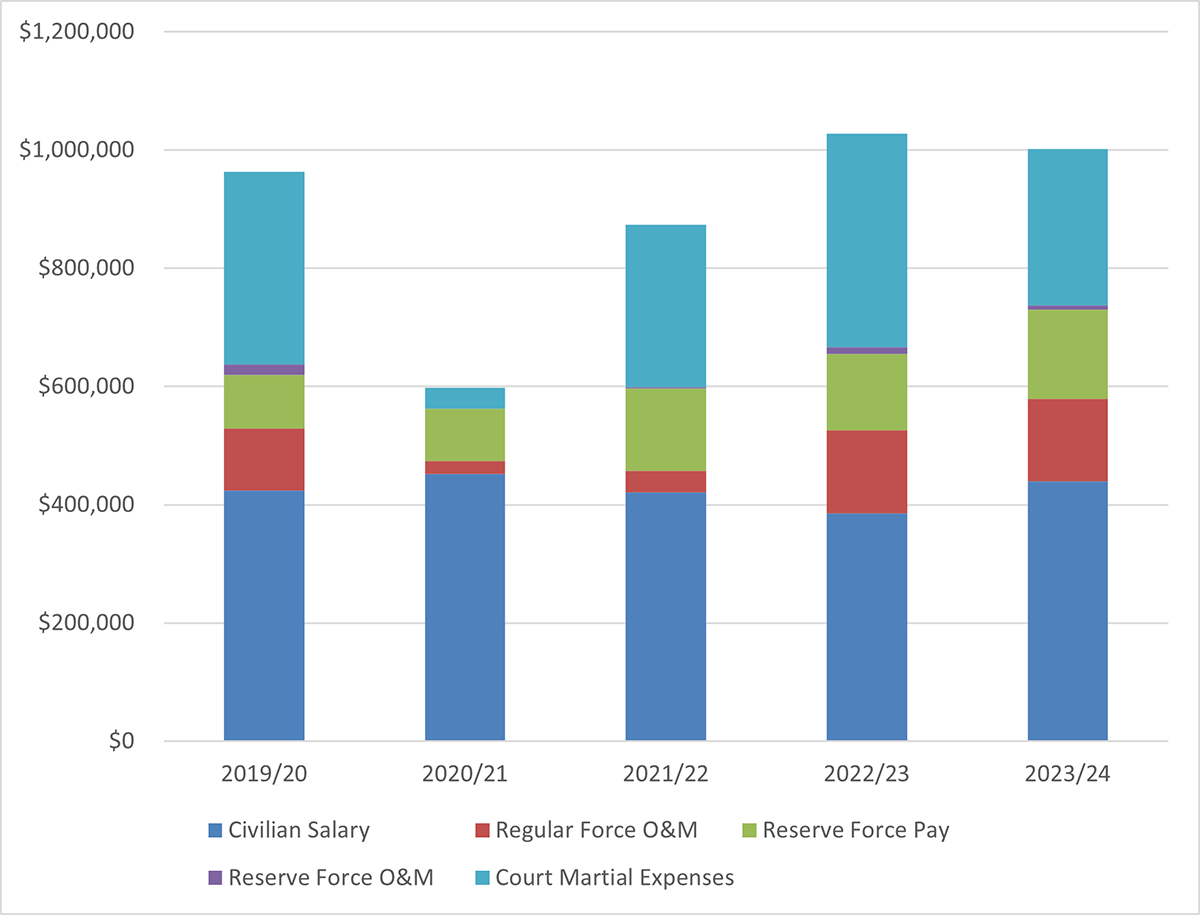Click the 2020/21 x-axis category label

click(x=465, y=774)
